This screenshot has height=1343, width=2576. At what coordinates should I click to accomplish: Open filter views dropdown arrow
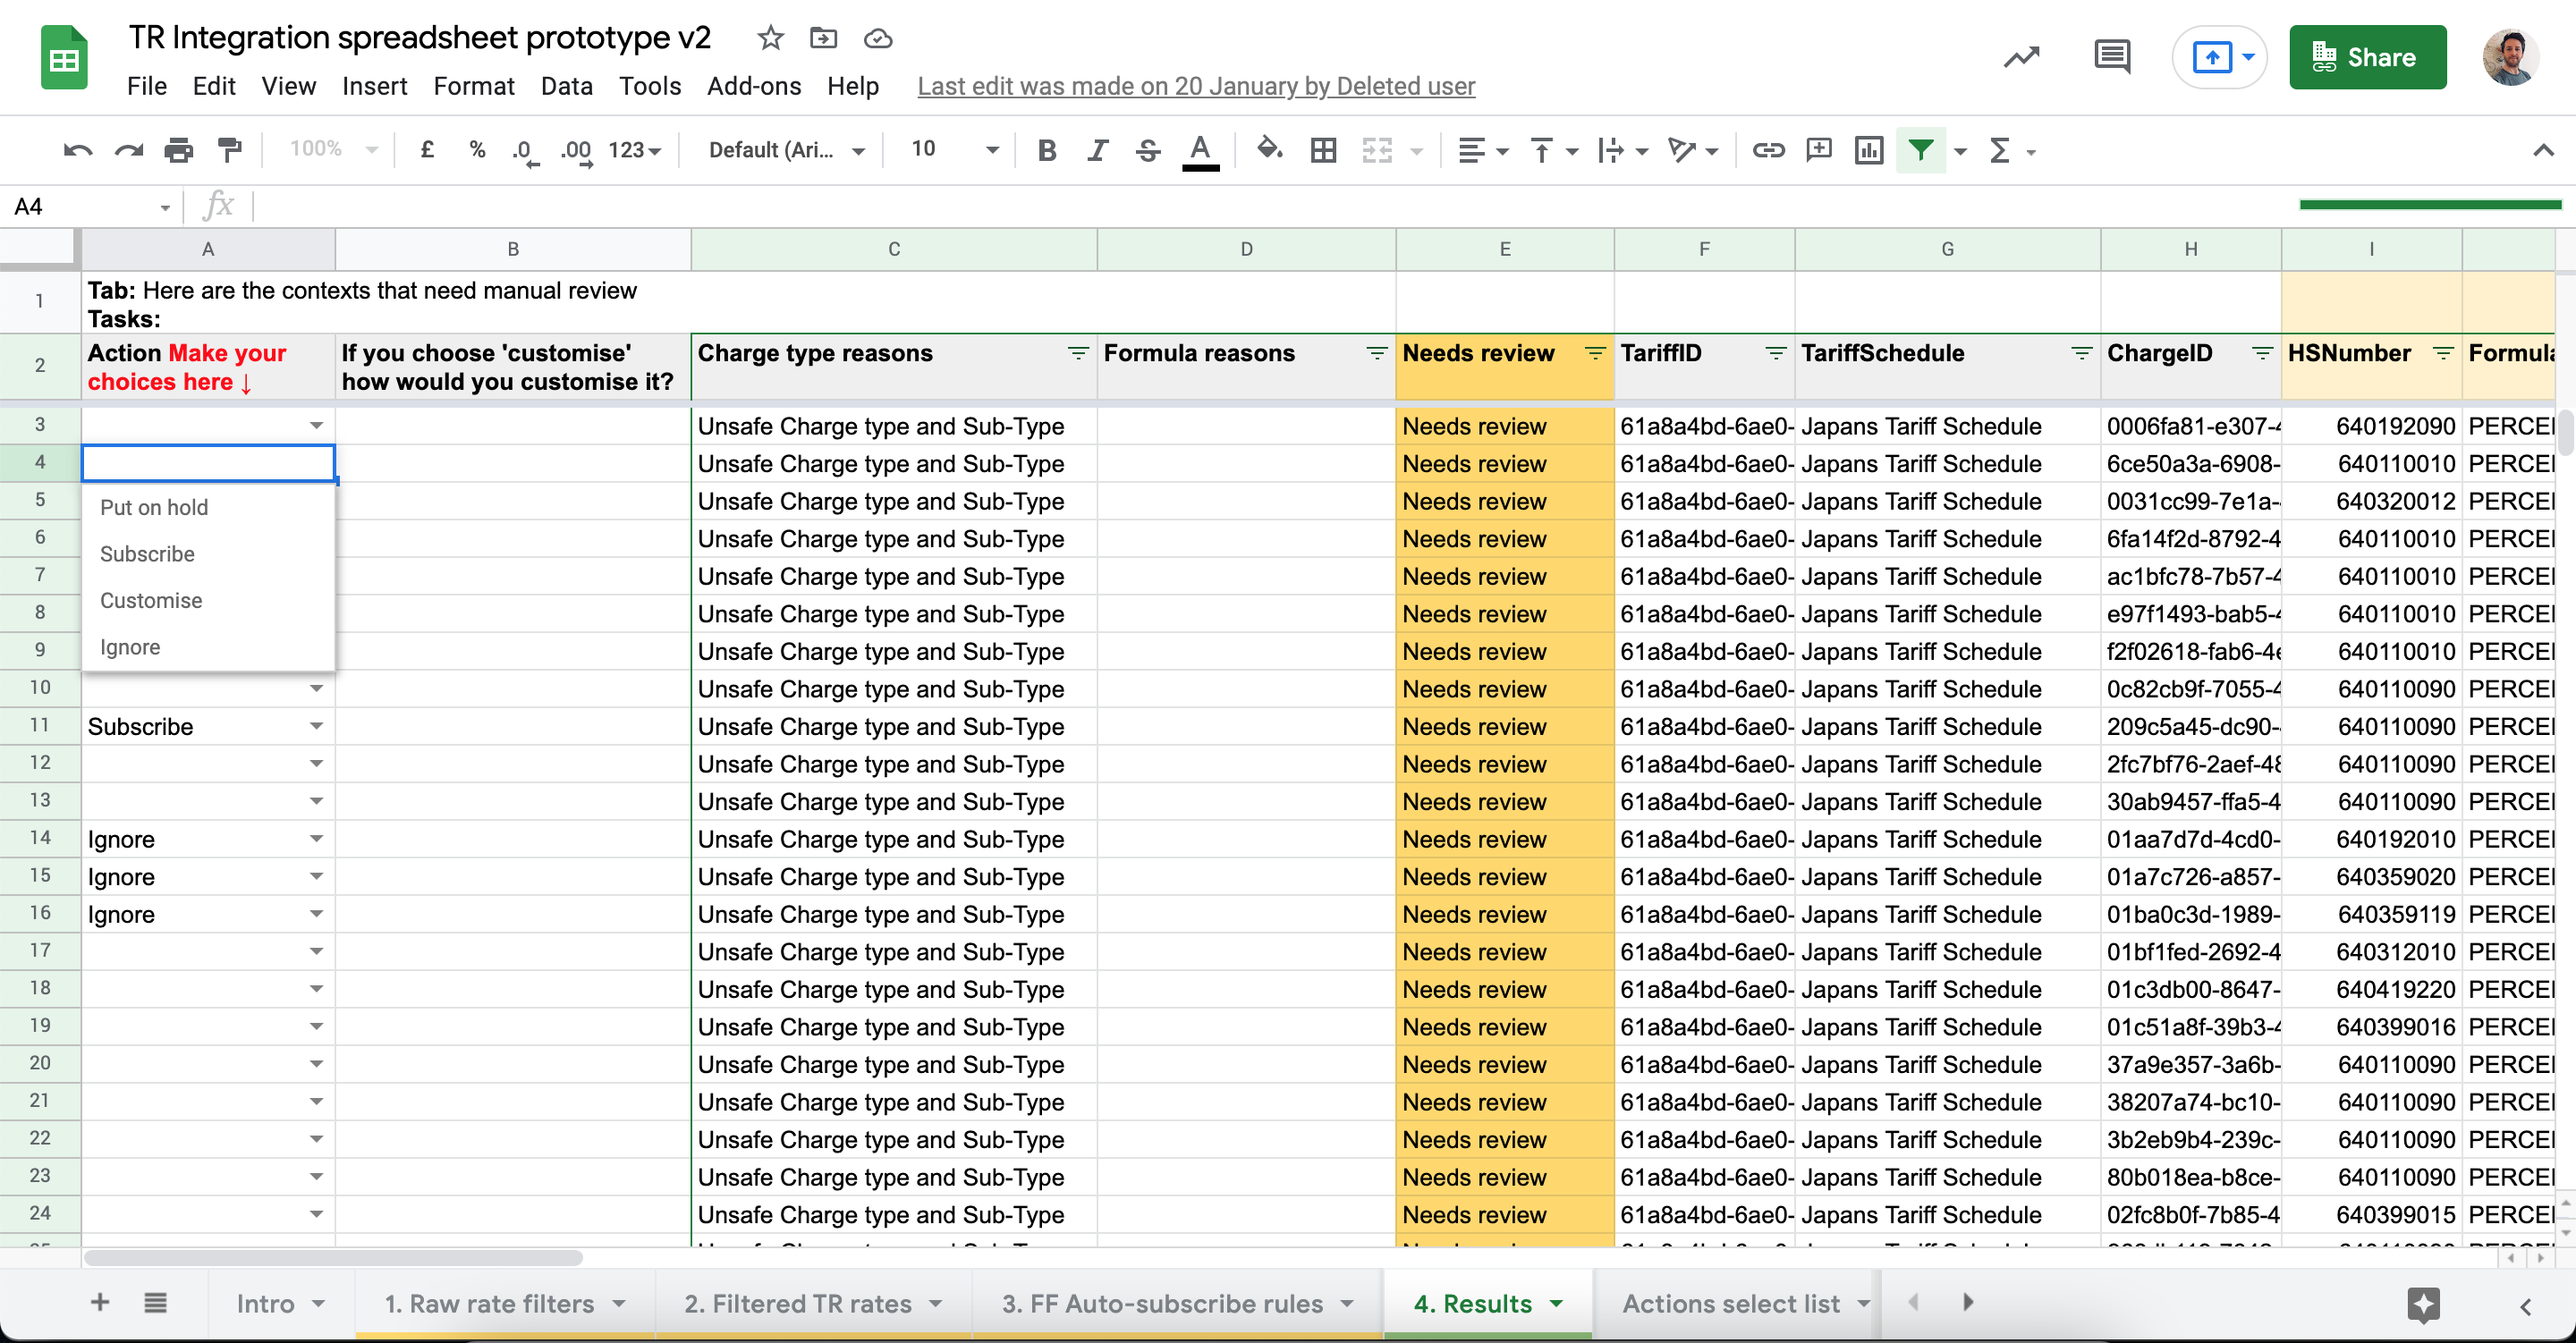pos(1960,152)
